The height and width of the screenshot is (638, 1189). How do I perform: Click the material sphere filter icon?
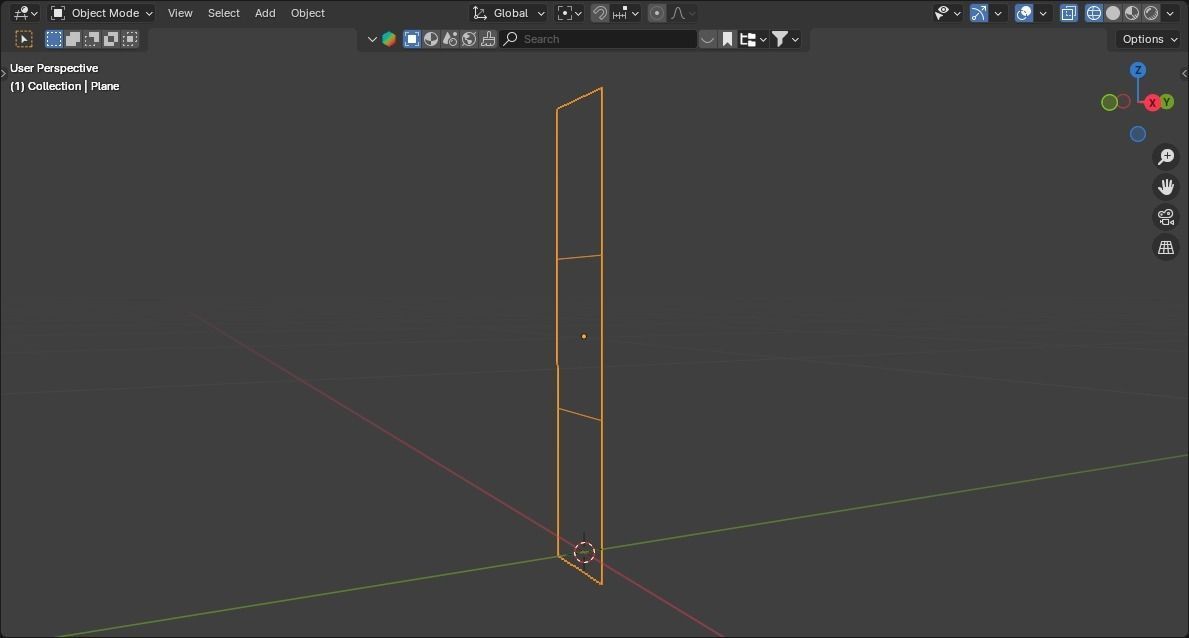pos(431,39)
